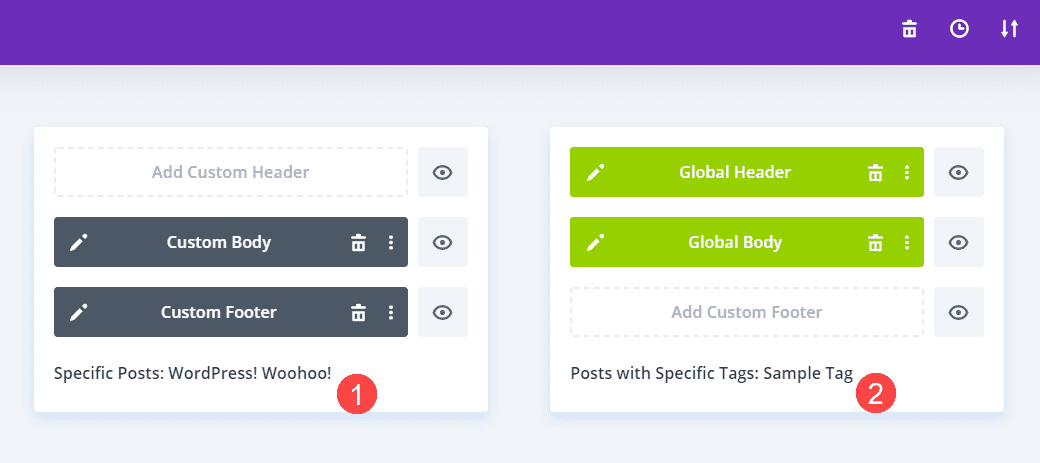This screenshot has width=1040, height=463.
Task: Edit Global Header with pencil icon
Action: 595,172
